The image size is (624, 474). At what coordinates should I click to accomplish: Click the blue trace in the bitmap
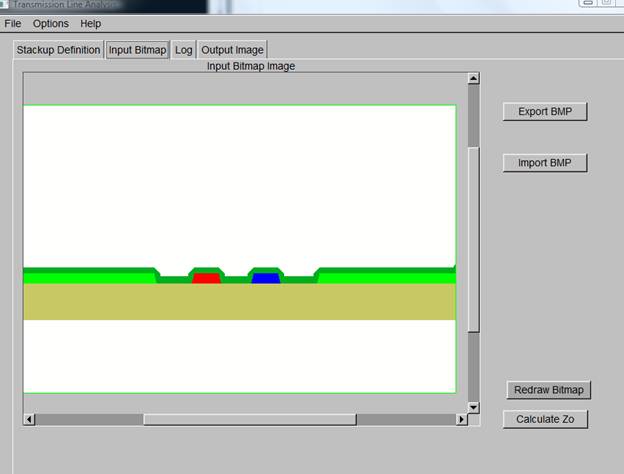tap(265, 278)
